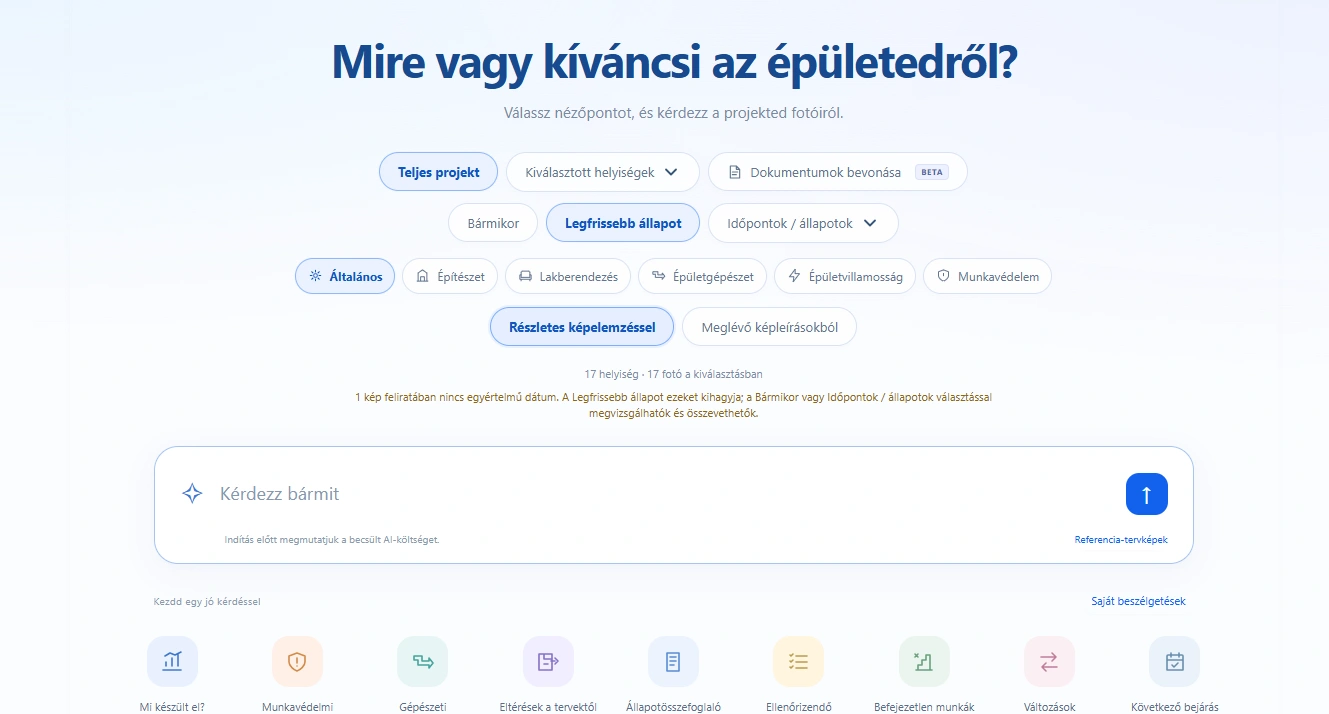Viewport: 1329px width, 714px height.
Task: Choose the Munkavédelem viewpoint chip
Action: coord(987,276)
